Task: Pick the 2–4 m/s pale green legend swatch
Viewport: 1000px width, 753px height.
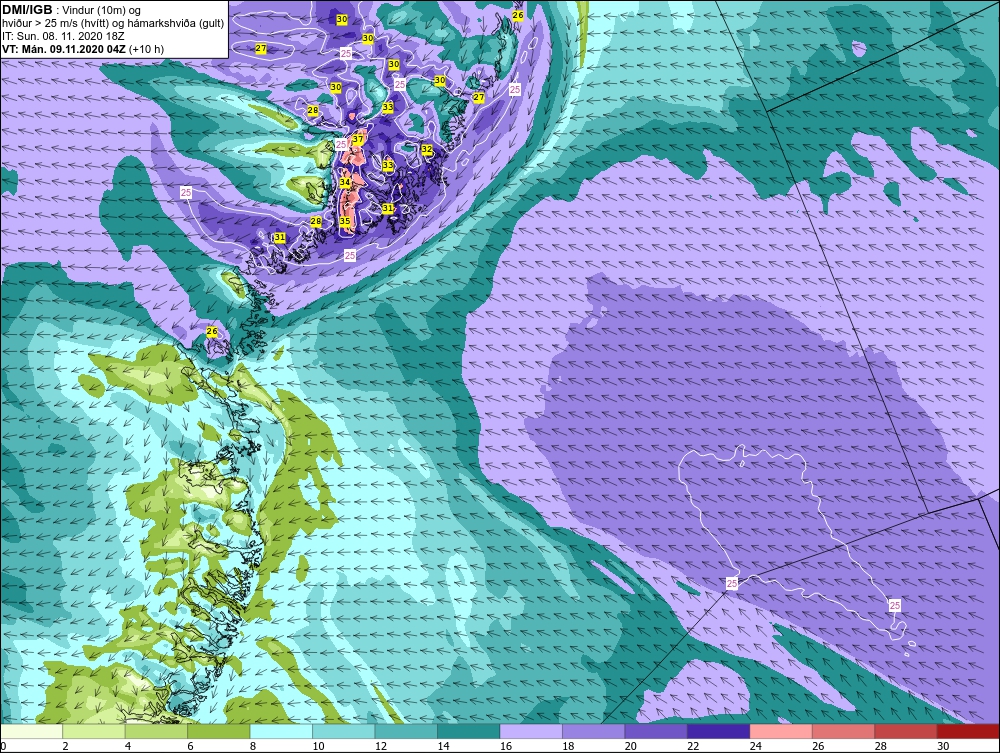Action: (x=94, y=731)
